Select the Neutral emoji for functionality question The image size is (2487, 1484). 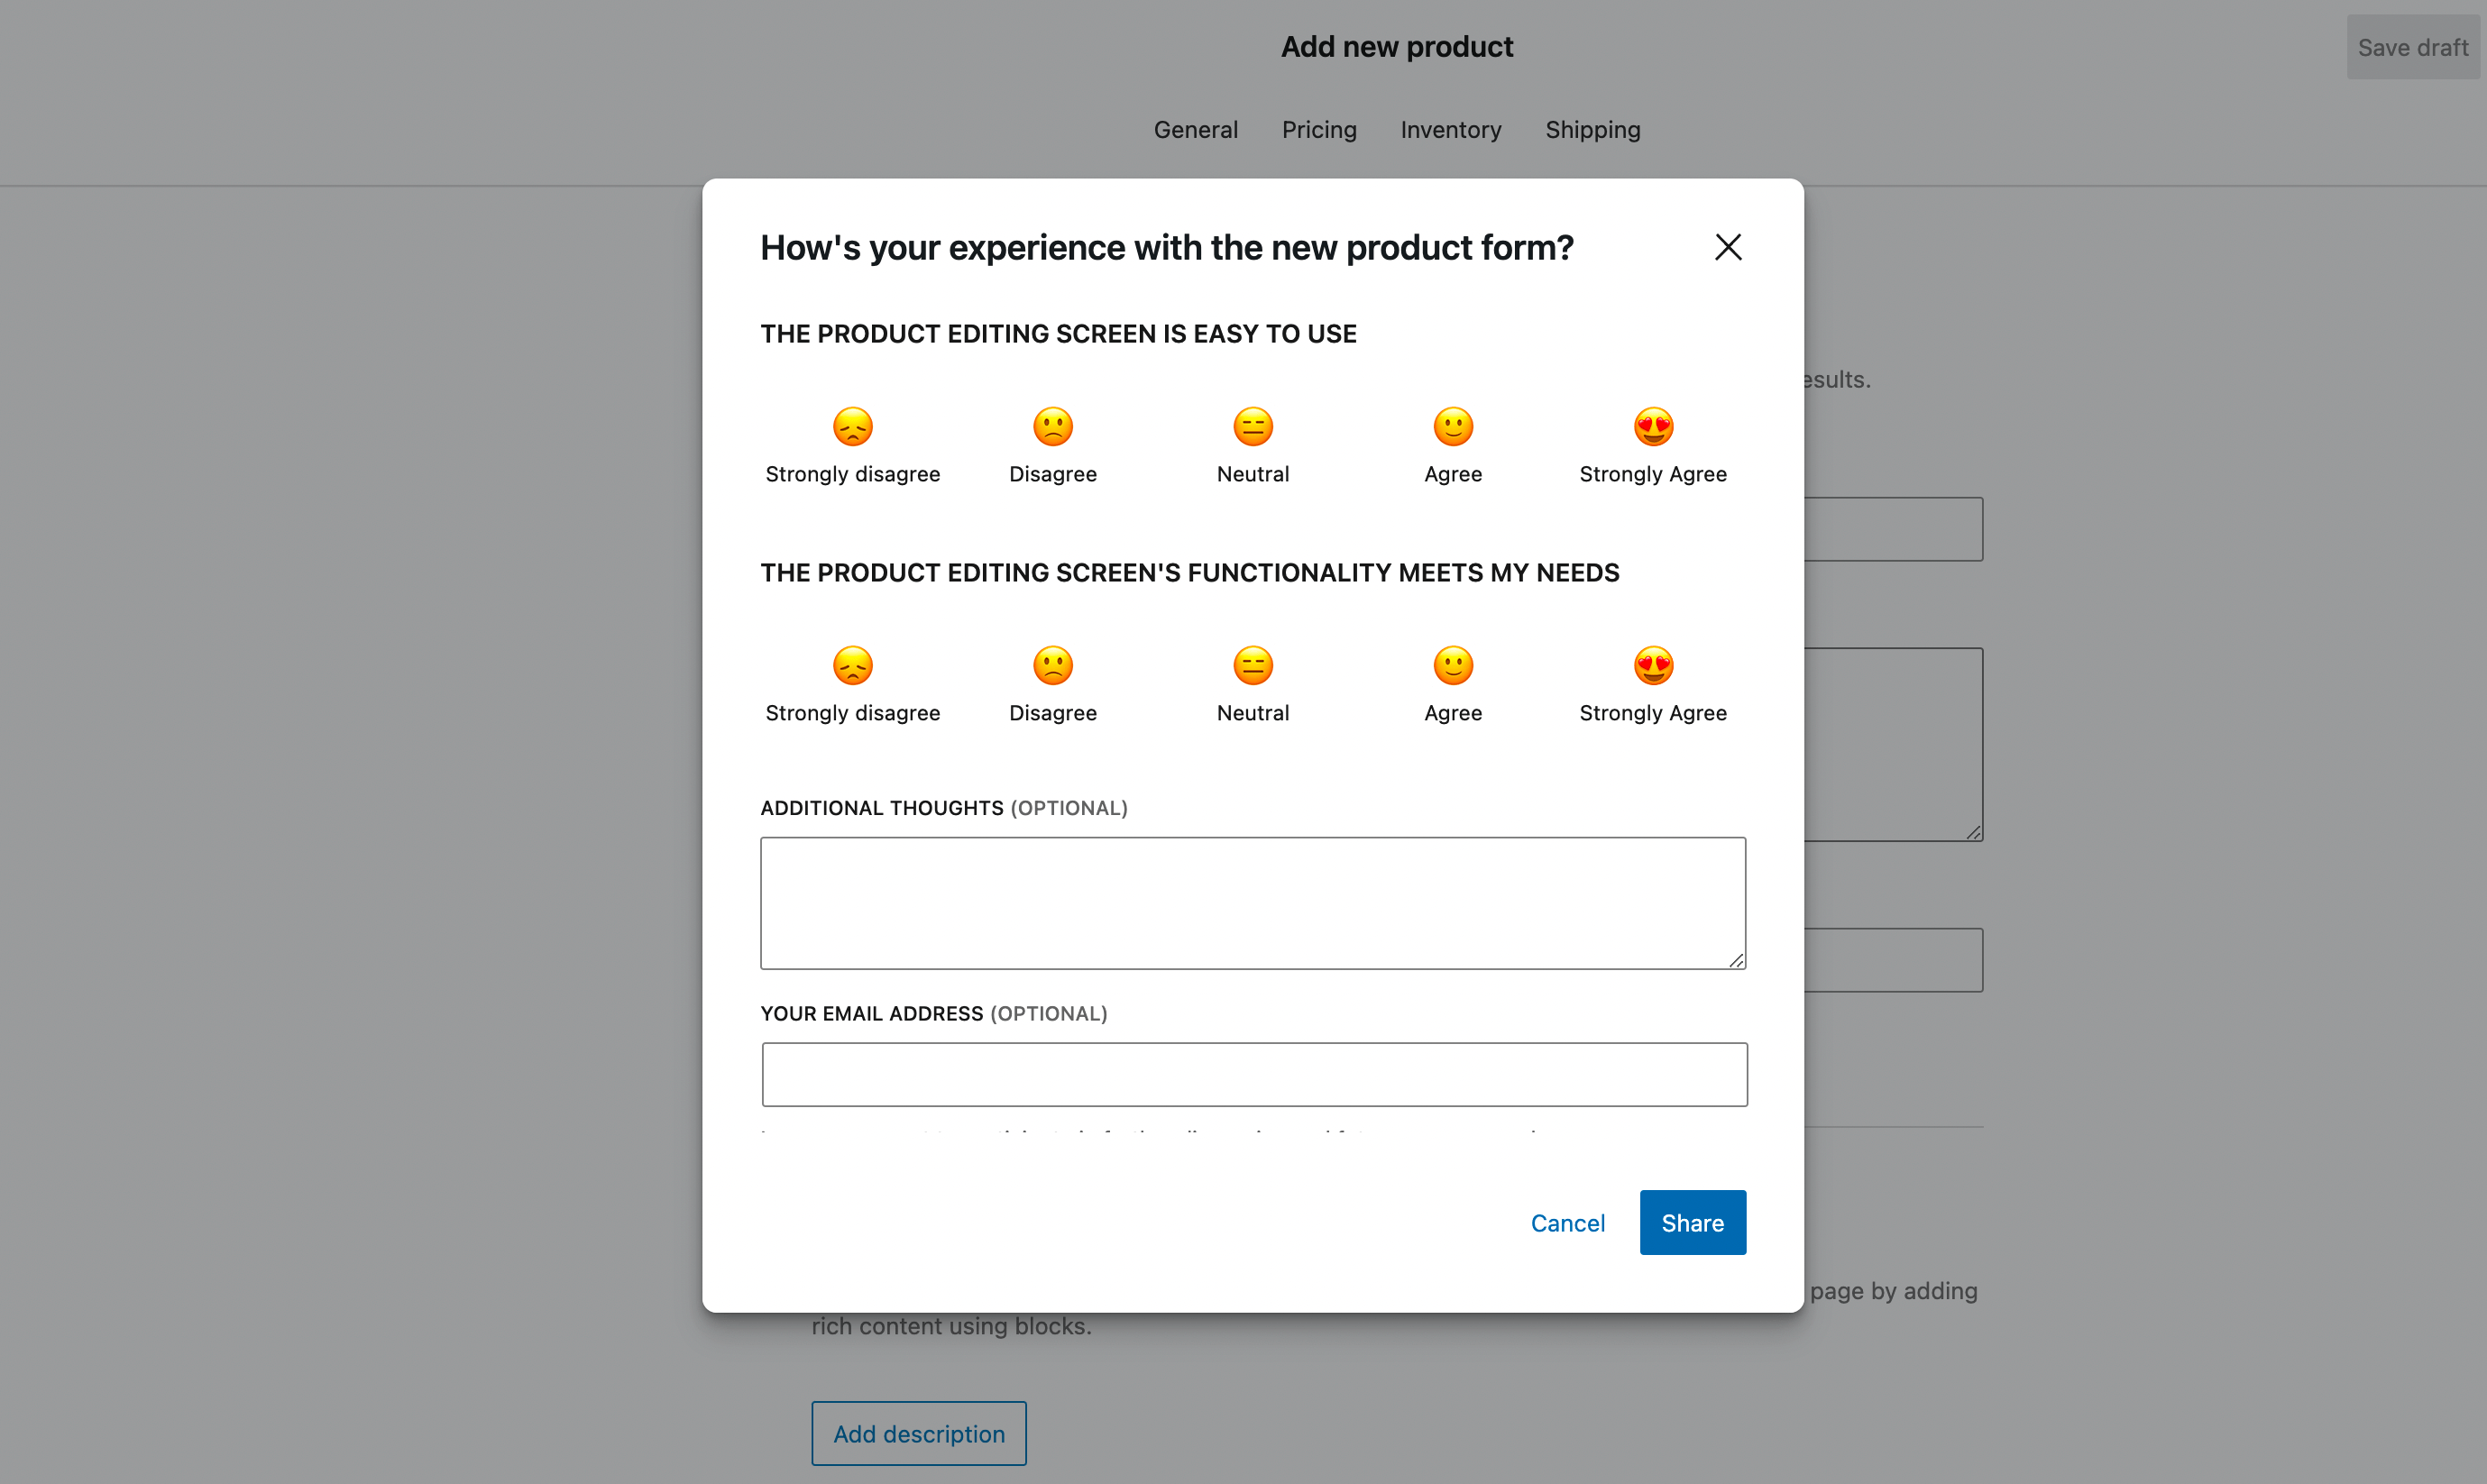click(x=1252, y=666)
